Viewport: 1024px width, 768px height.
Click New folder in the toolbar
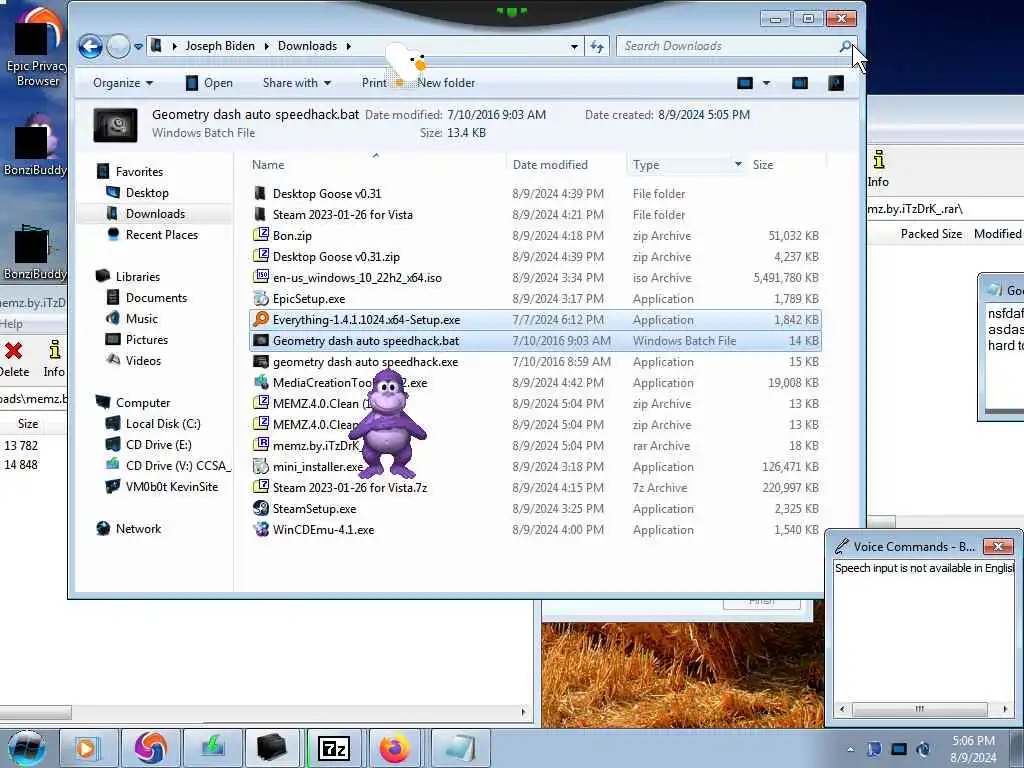tap(446, 83)
